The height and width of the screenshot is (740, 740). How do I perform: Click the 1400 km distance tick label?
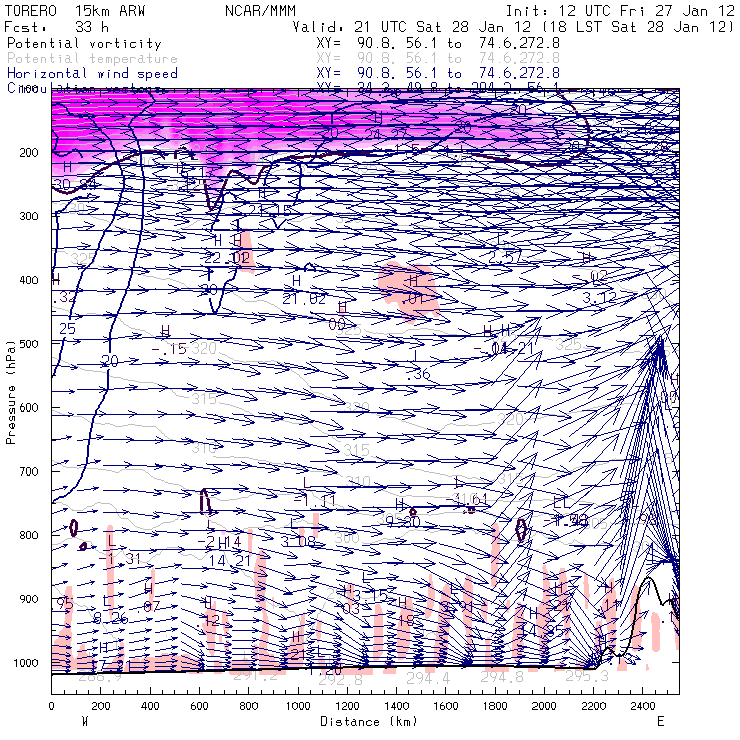coord(396,706)
